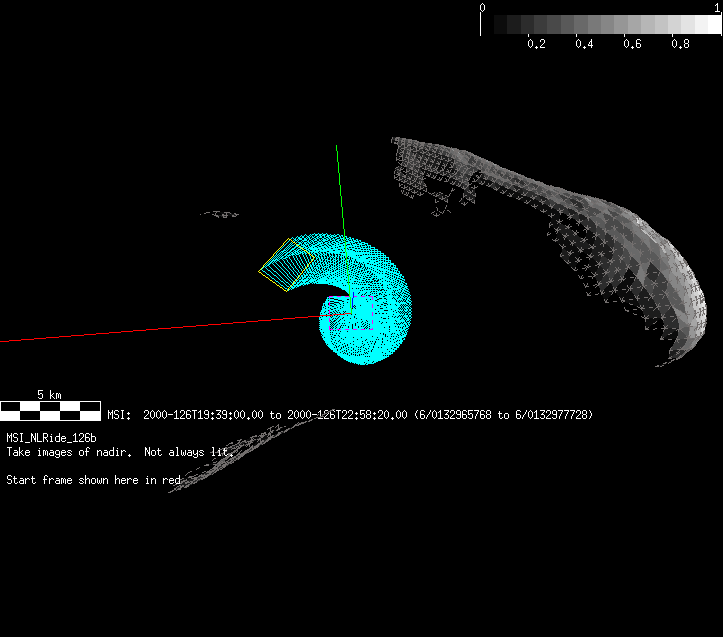The image size is (723, 637).
Task: Click the '0.6' colorbar tick label
Action: [632, 44]
